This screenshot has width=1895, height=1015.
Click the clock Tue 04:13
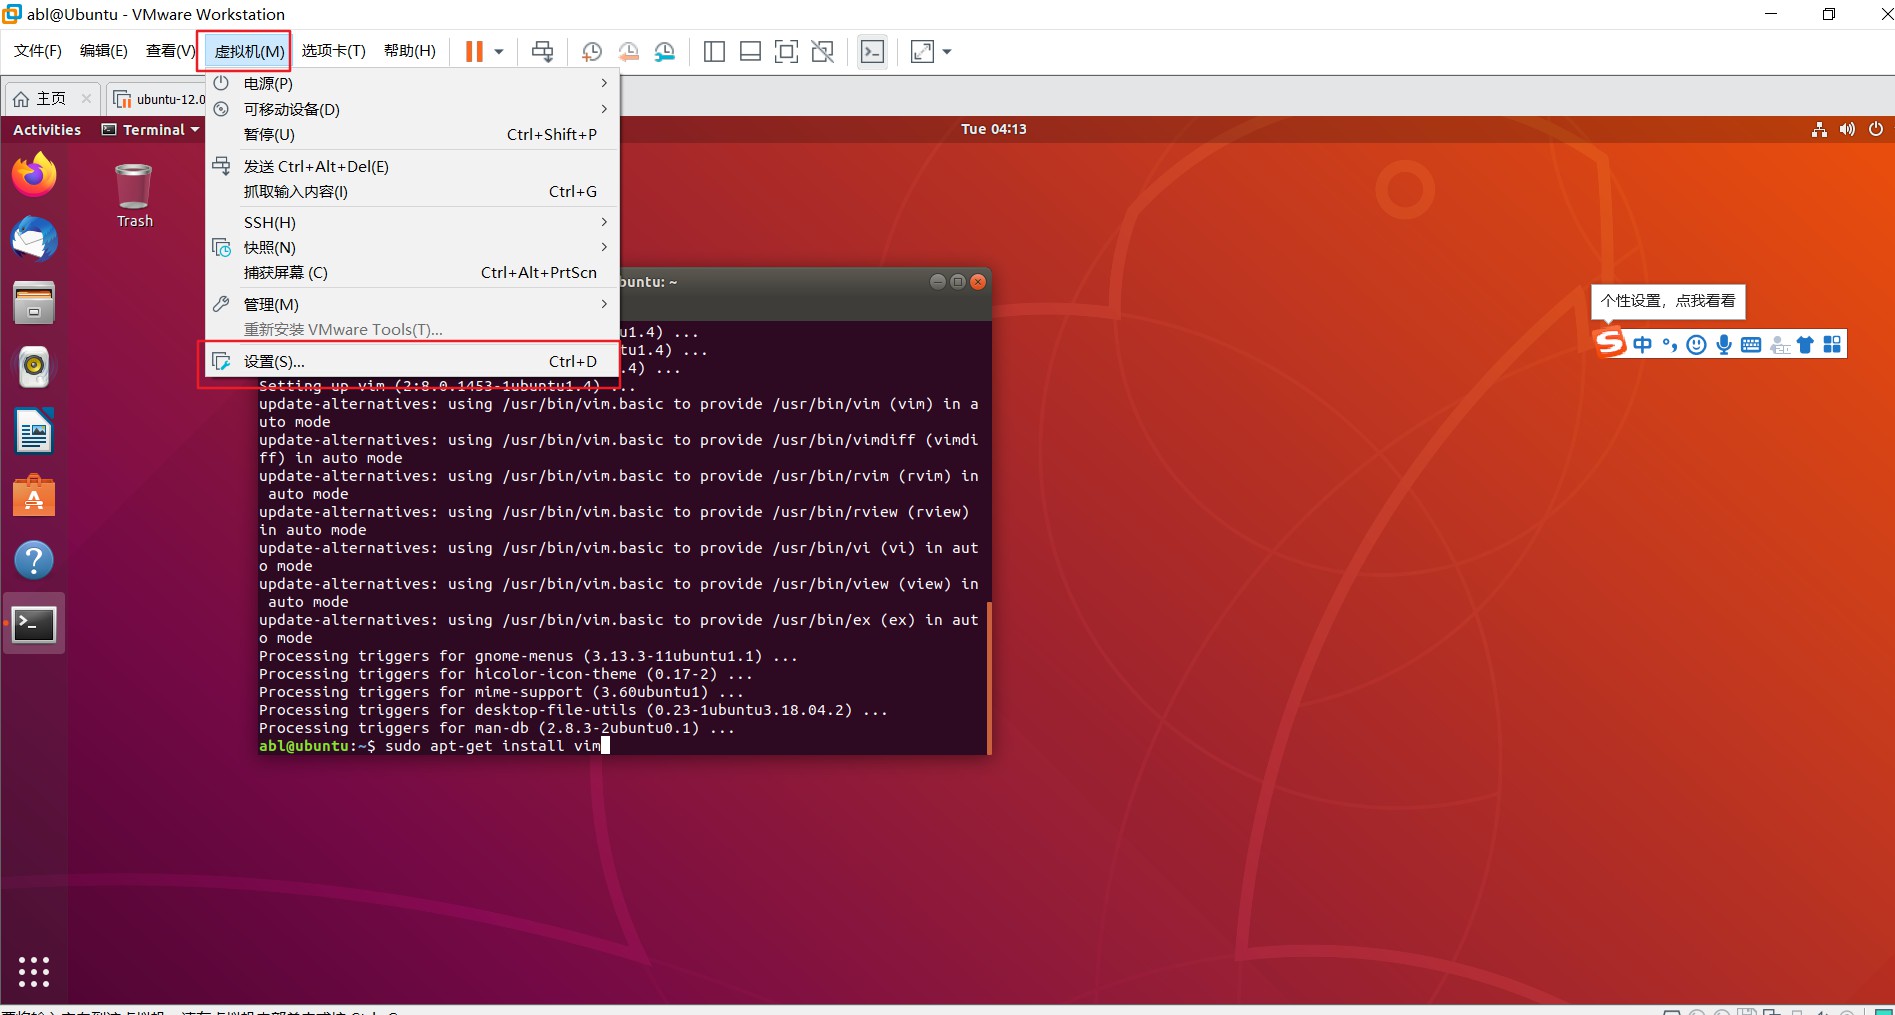pyautogui.click(x=993, y=129)
